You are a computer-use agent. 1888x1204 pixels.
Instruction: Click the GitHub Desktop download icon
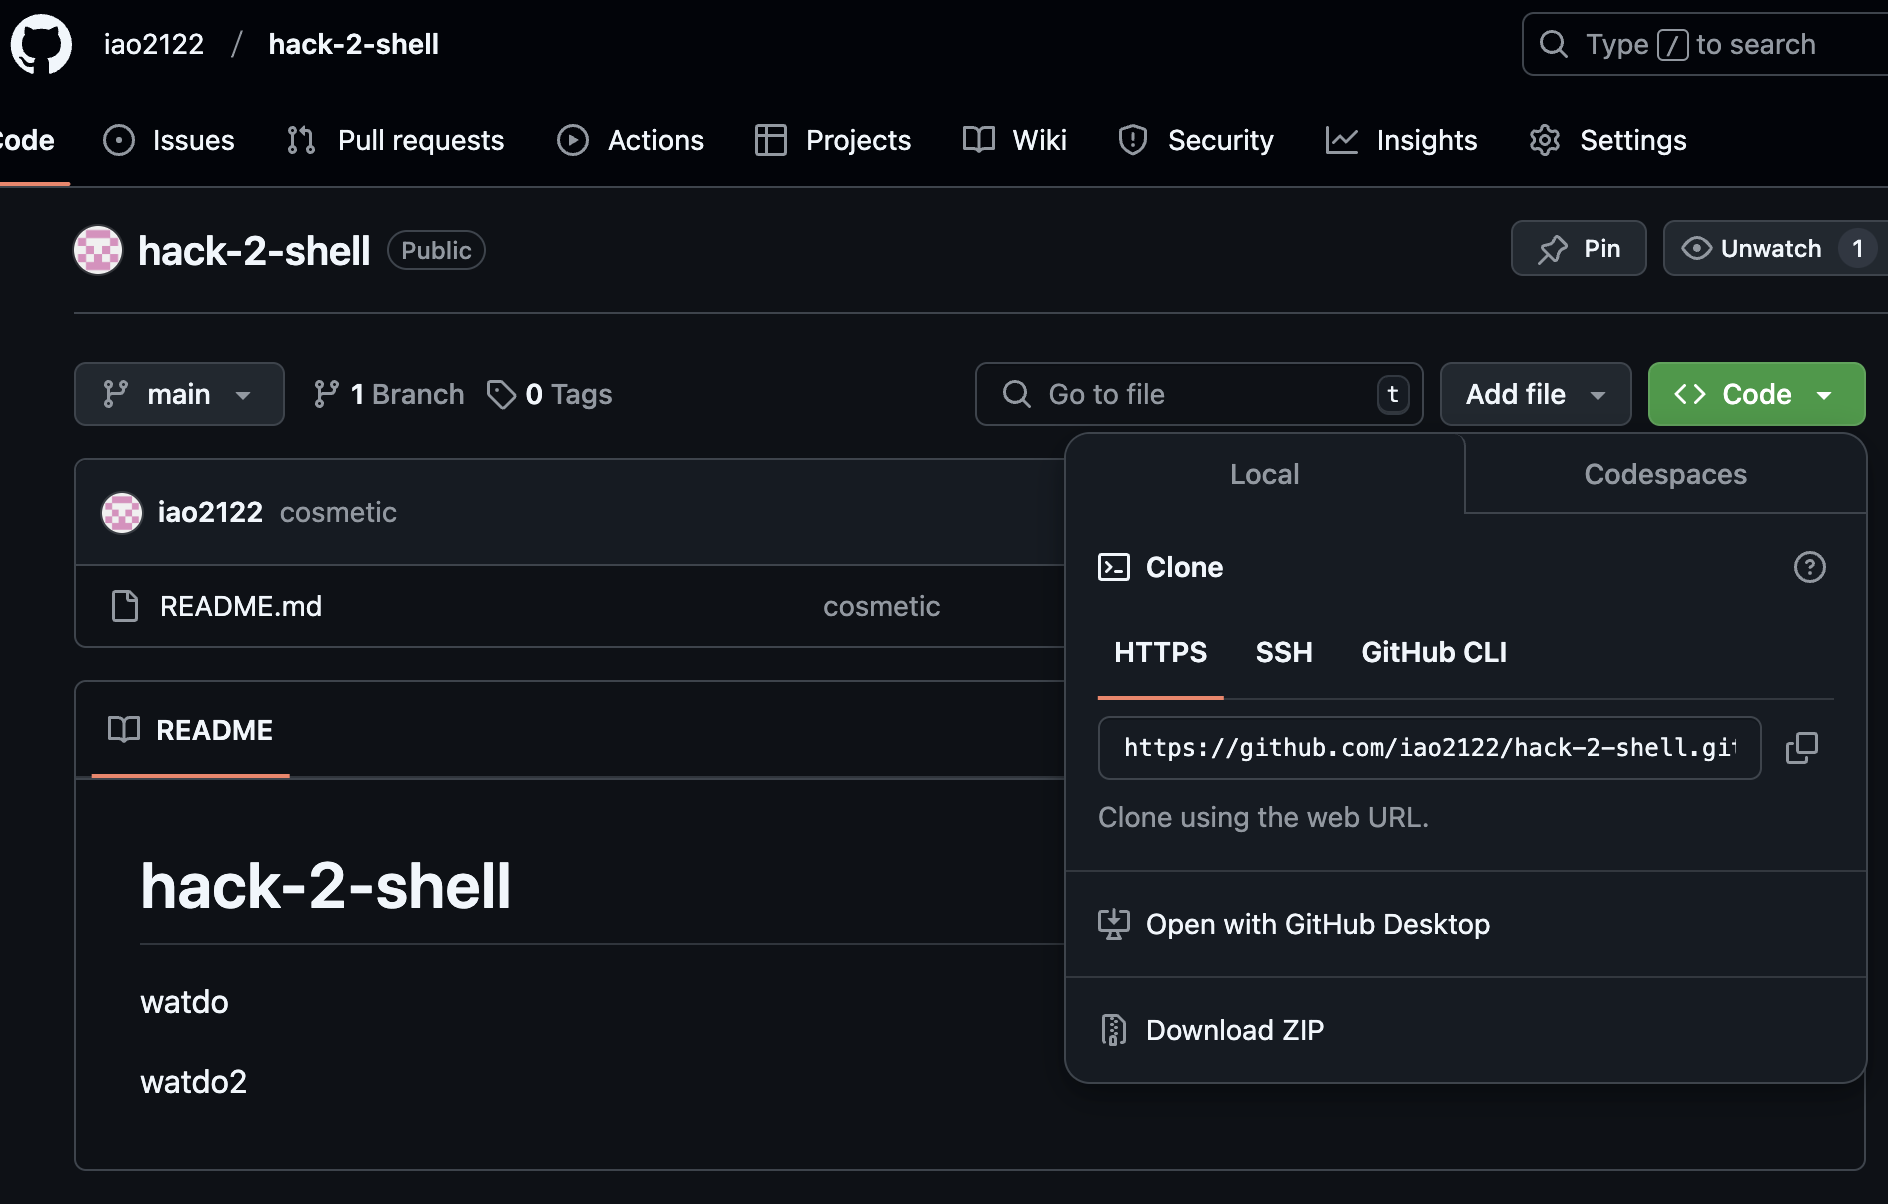pyautogui.click(x=1114, y=924)
